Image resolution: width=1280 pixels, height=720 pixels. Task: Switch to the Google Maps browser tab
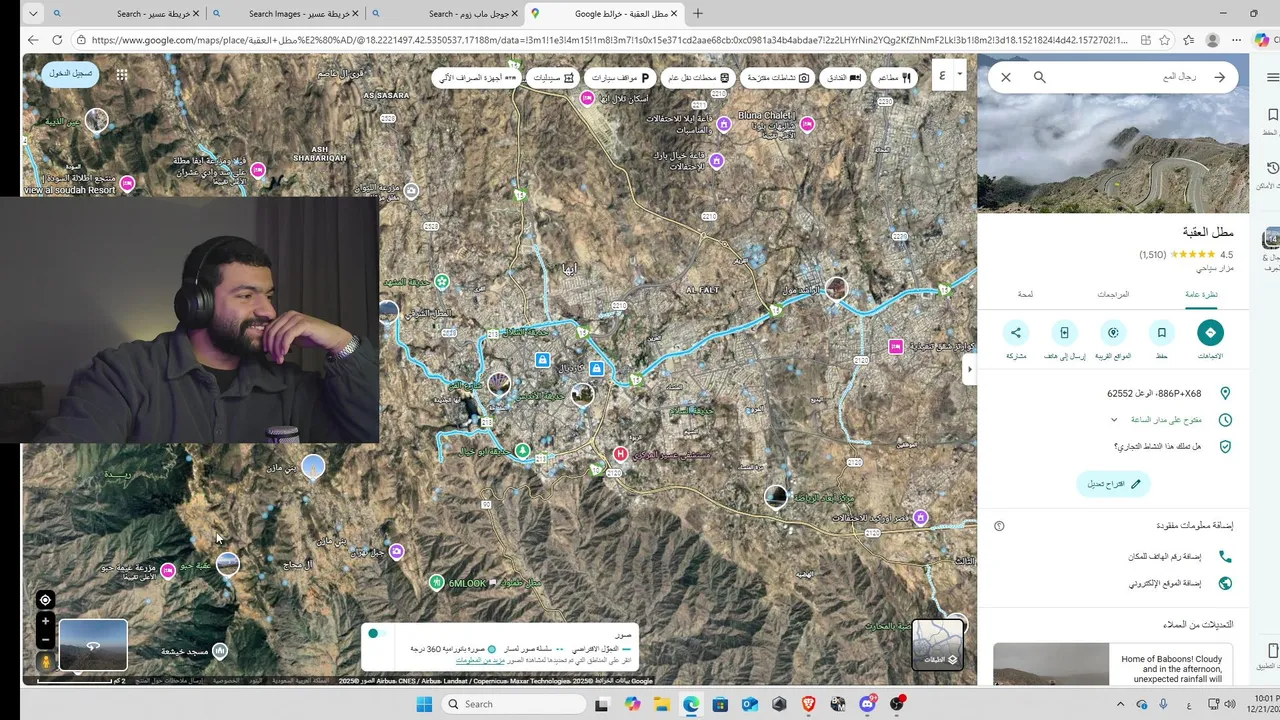coord(605,14)
